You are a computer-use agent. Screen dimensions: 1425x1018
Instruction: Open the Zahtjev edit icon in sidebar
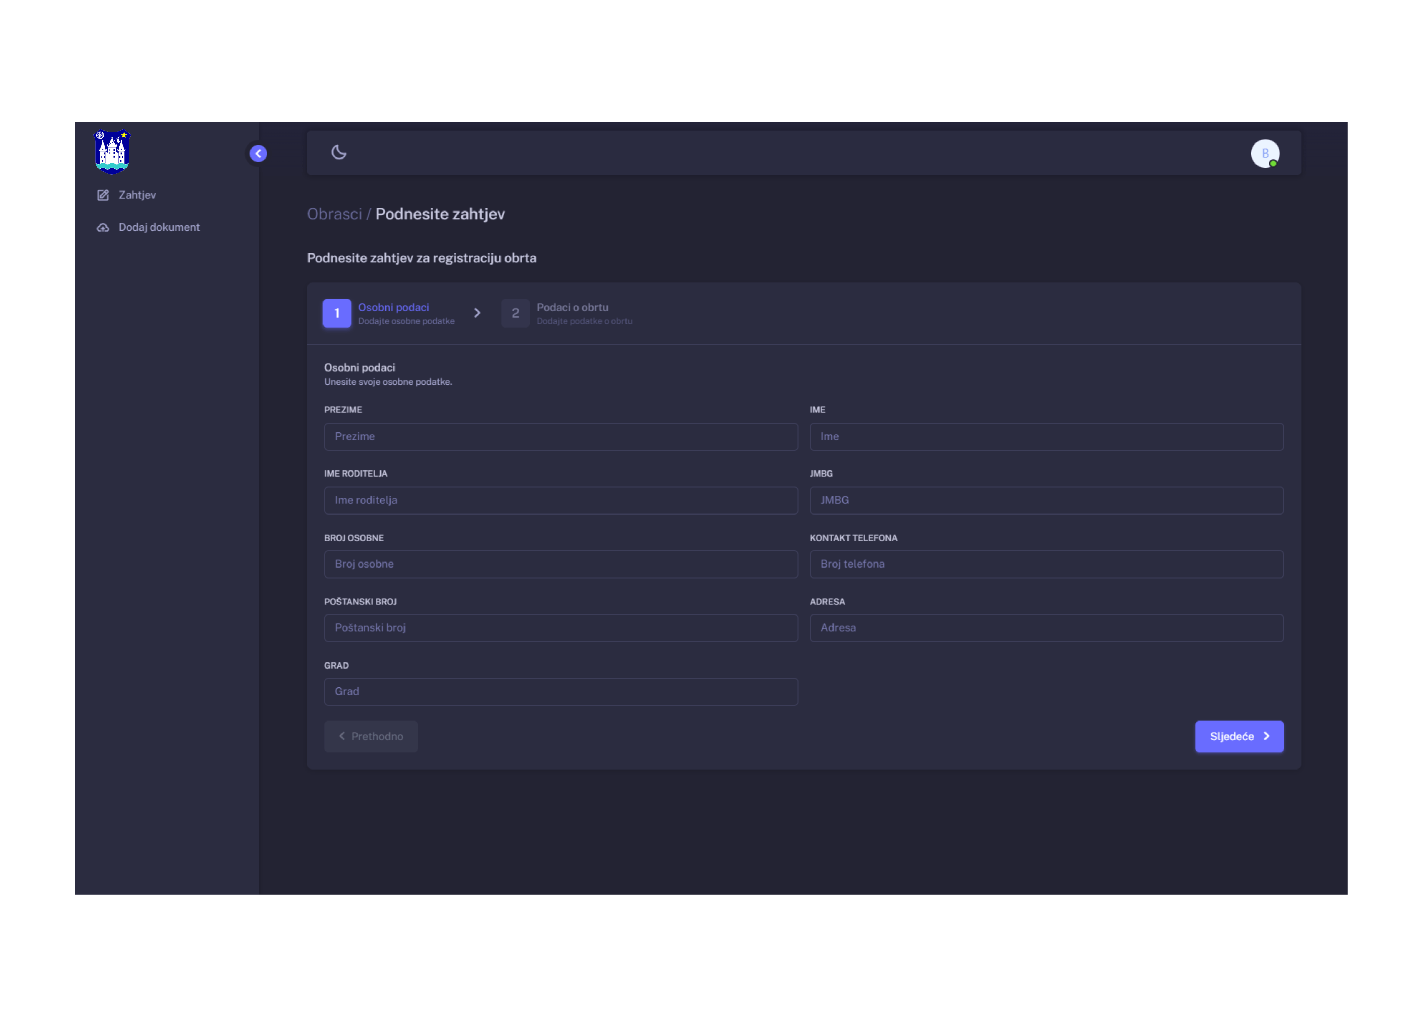104,194
